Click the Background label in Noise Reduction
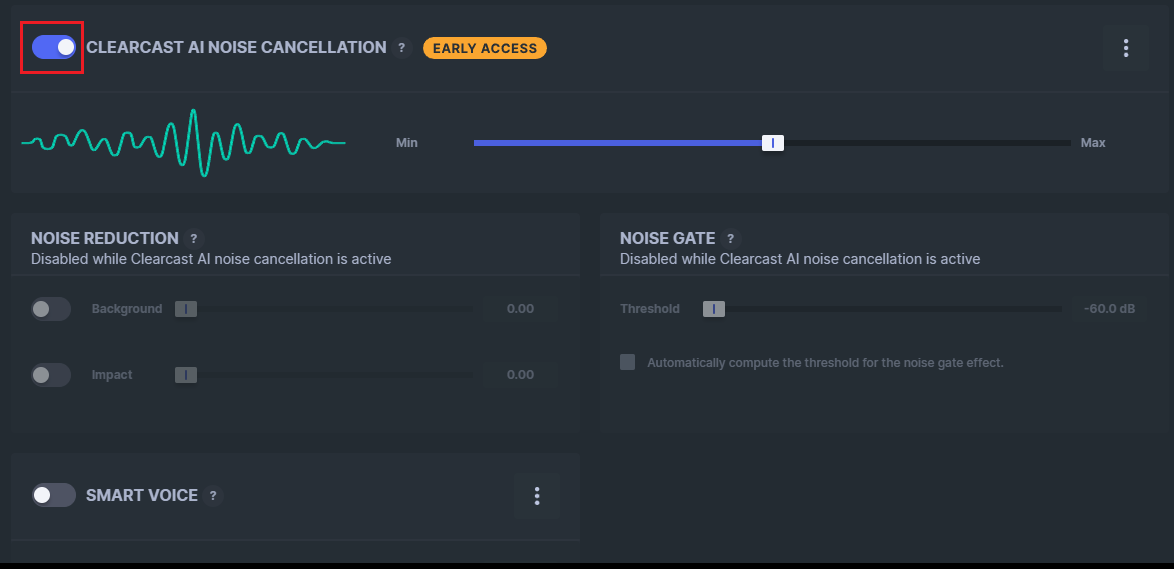 coord(127,308)
